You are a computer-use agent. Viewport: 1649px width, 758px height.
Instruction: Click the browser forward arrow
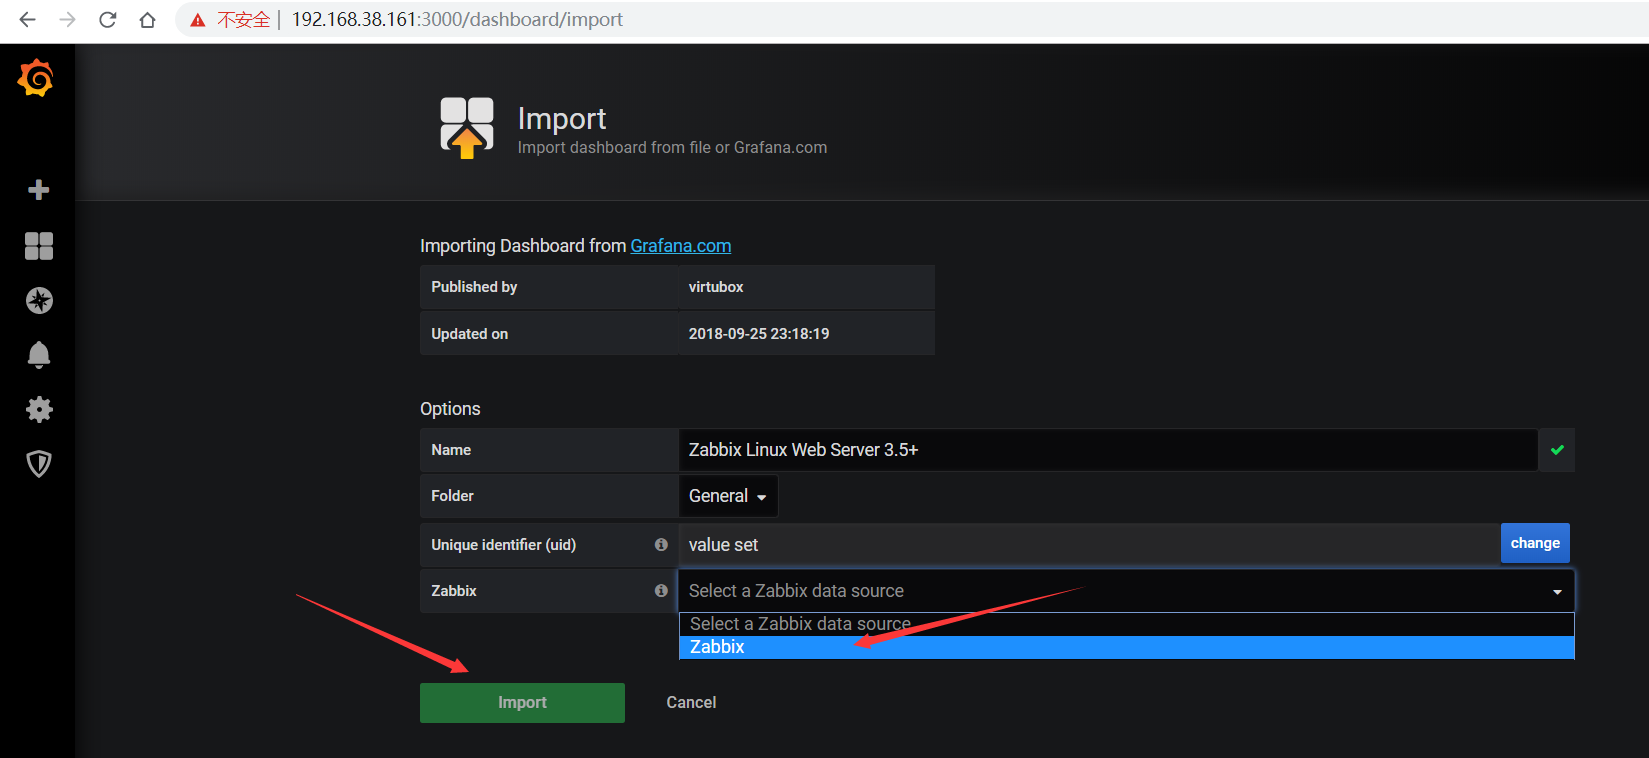(67, 20)
